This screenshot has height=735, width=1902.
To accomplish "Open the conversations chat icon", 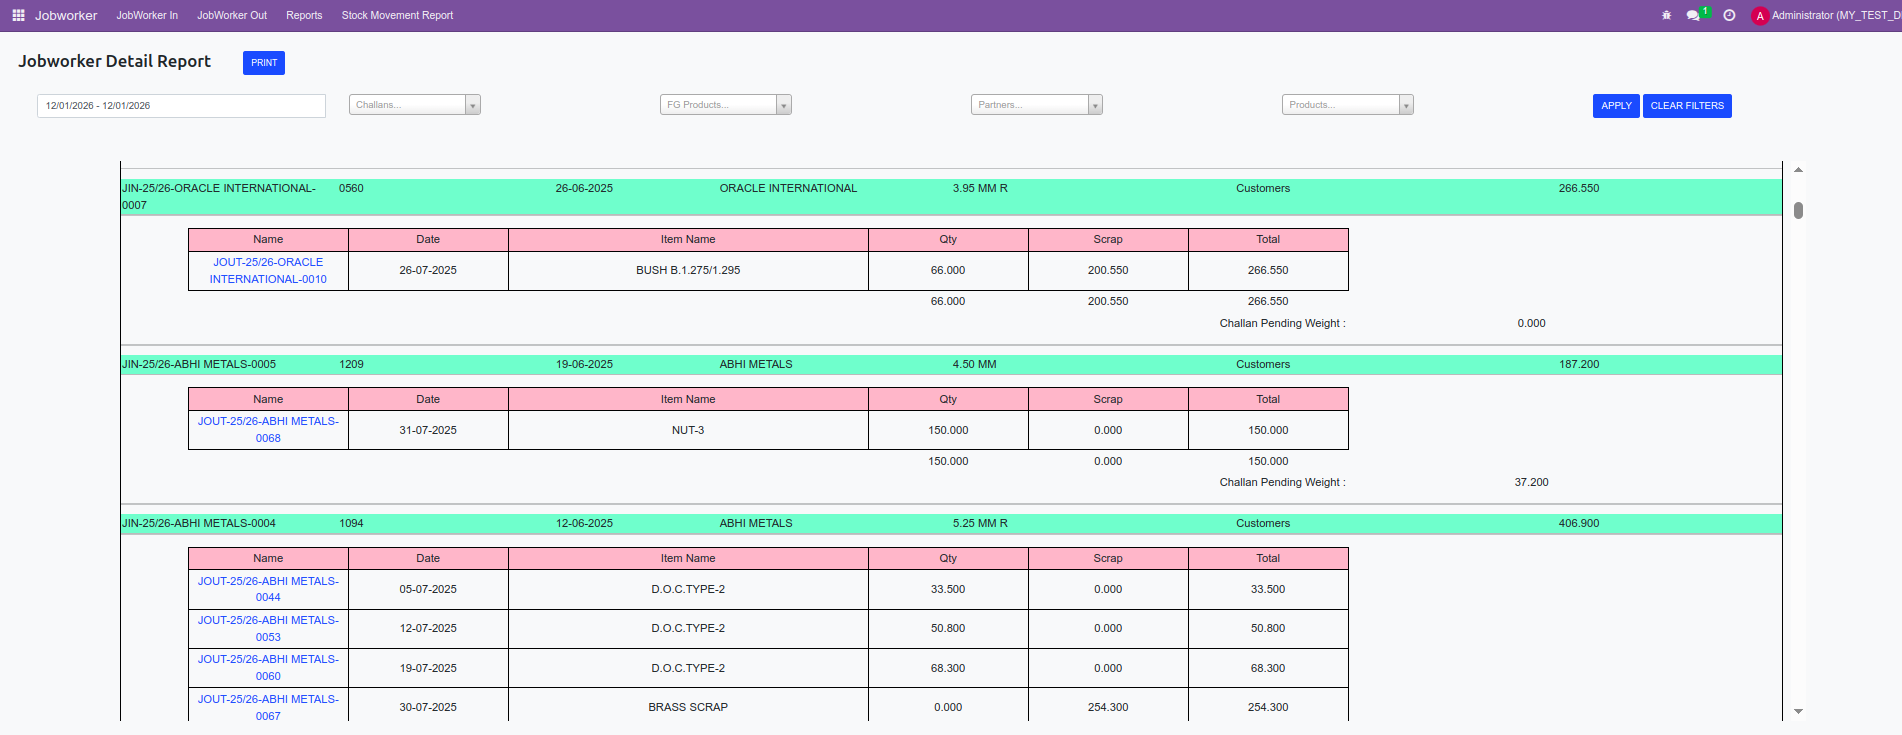I will (x=1693, y=16).
